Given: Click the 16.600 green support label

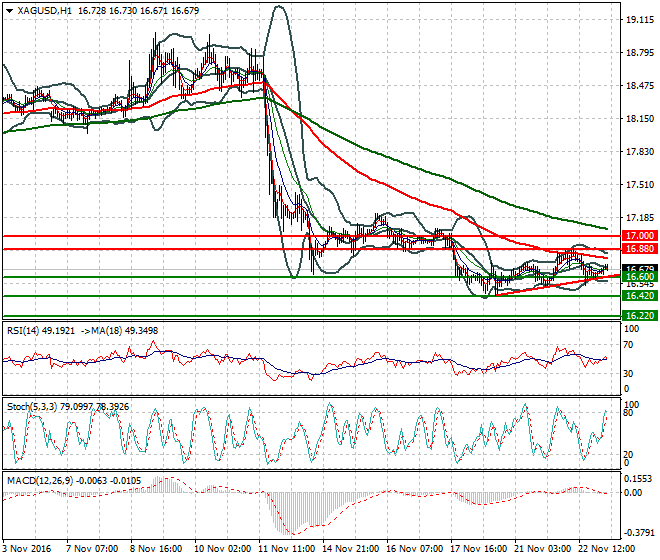Looking at the screenshot, I should point(637,277).
